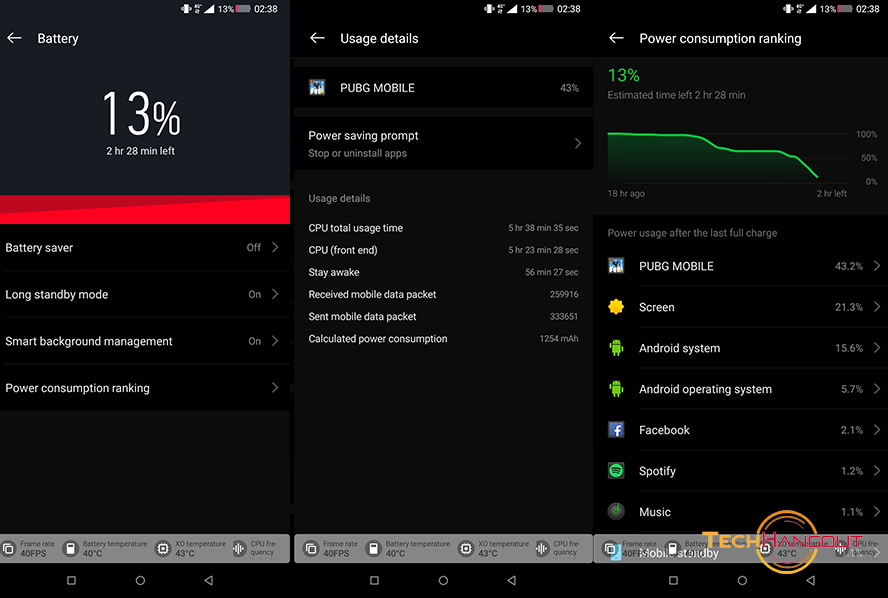Open the Power saving prompt chevron
Viewport: 888px width, 598px height.
tap(578, 143)
